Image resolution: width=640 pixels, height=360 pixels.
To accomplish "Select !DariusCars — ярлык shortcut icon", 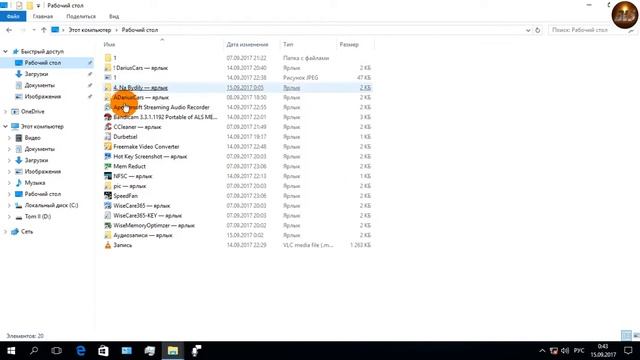I will [108, 68].
